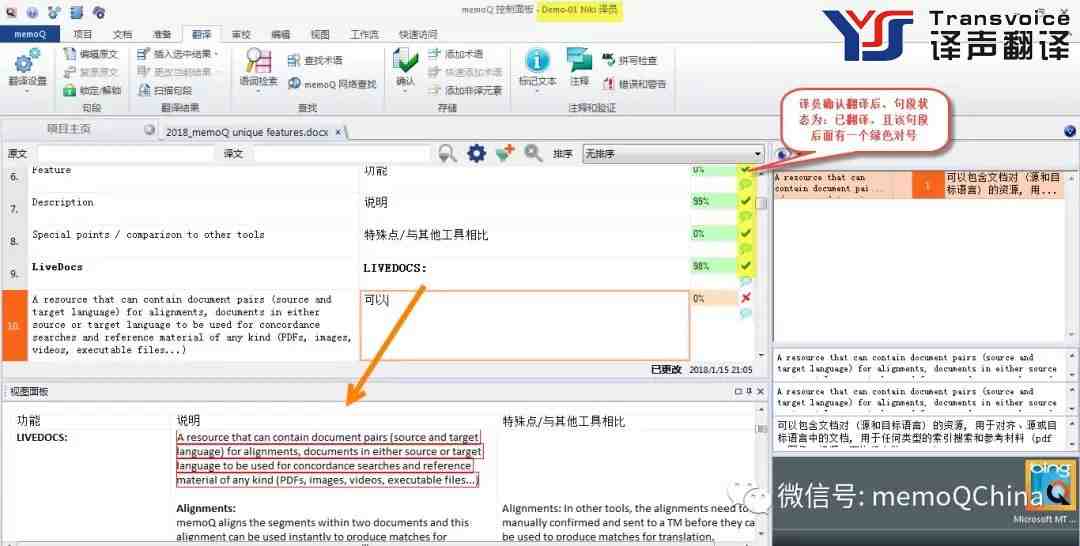This screenshot has height=546, width=1080.
Task: Open filter settings blue gear icon
Action: click(477, 154)
